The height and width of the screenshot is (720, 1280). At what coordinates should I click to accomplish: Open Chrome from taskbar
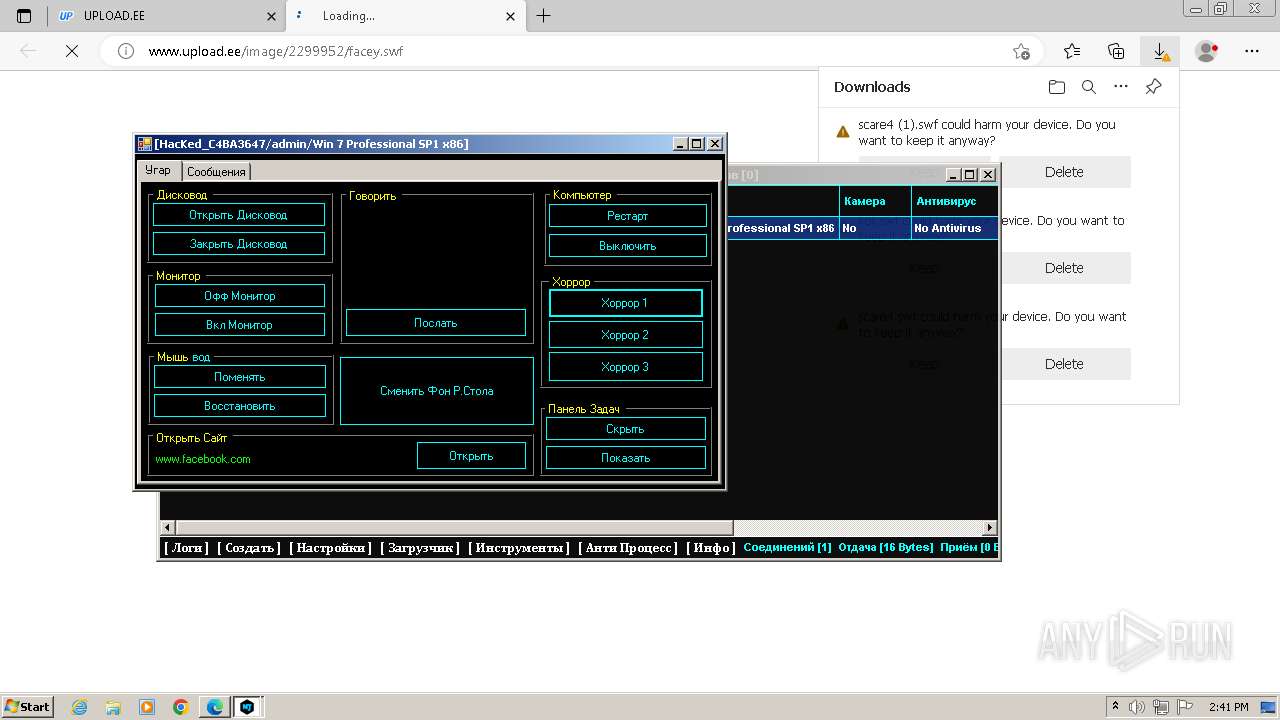coord(181,707)
